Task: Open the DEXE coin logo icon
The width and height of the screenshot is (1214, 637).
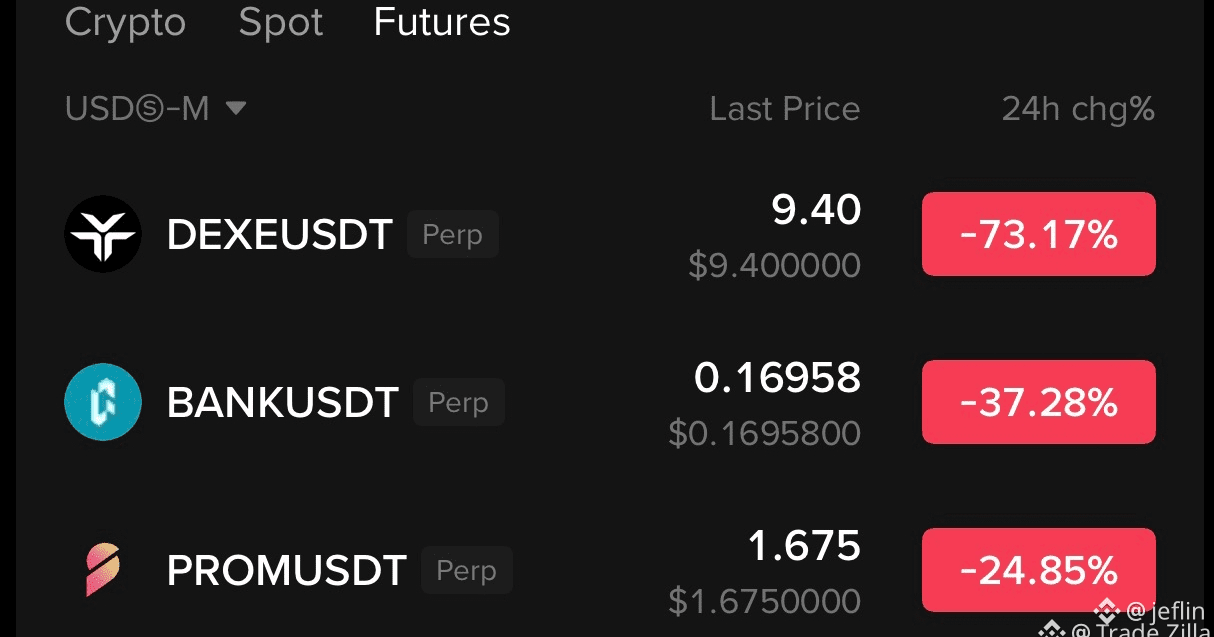Action: click(103, 234)
